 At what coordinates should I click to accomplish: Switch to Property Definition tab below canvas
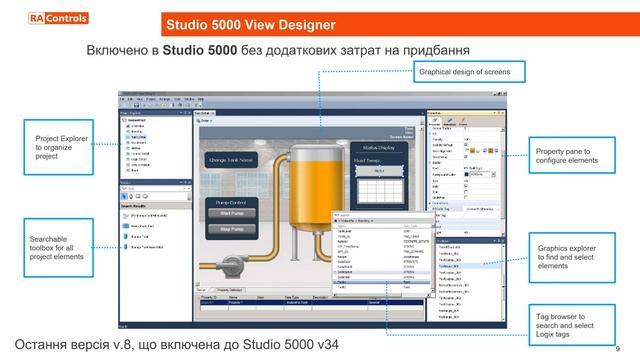(229, 290)
